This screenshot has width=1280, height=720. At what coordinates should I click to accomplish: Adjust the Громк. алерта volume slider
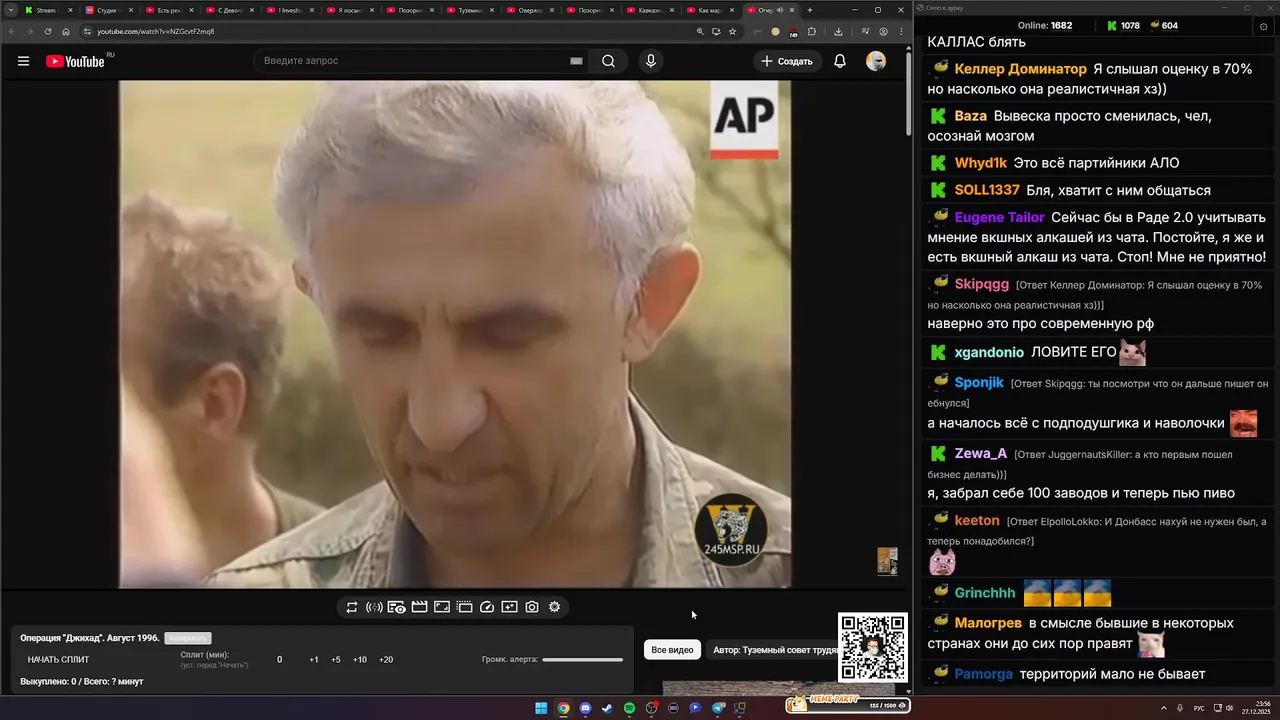583,660
